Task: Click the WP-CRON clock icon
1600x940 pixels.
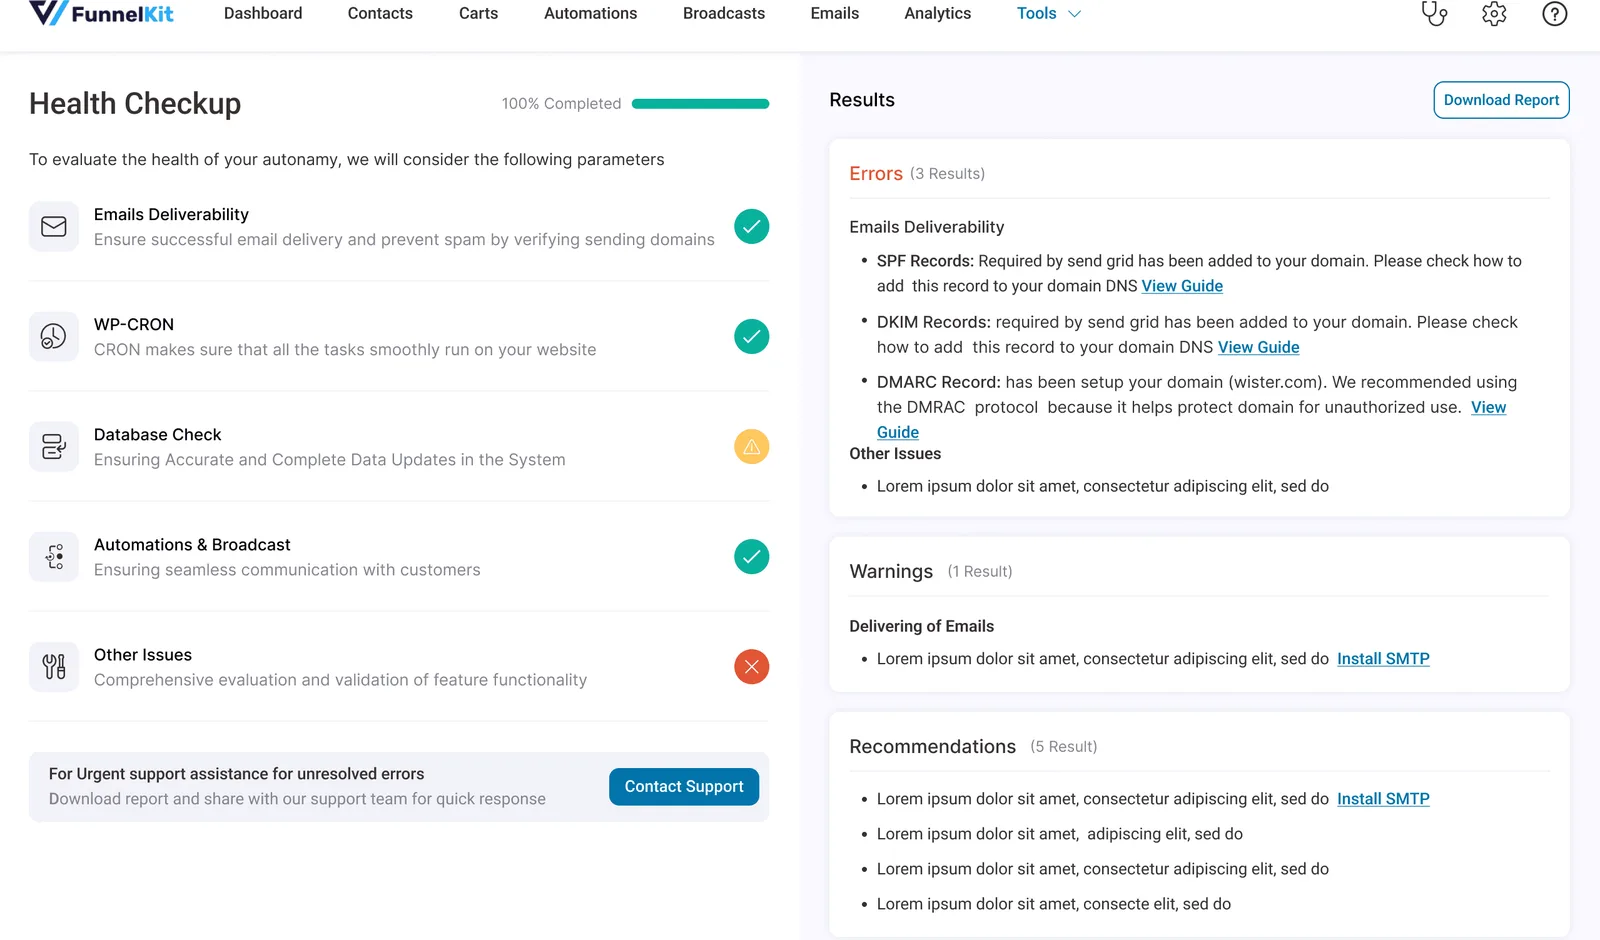Action: click(54, 337)
